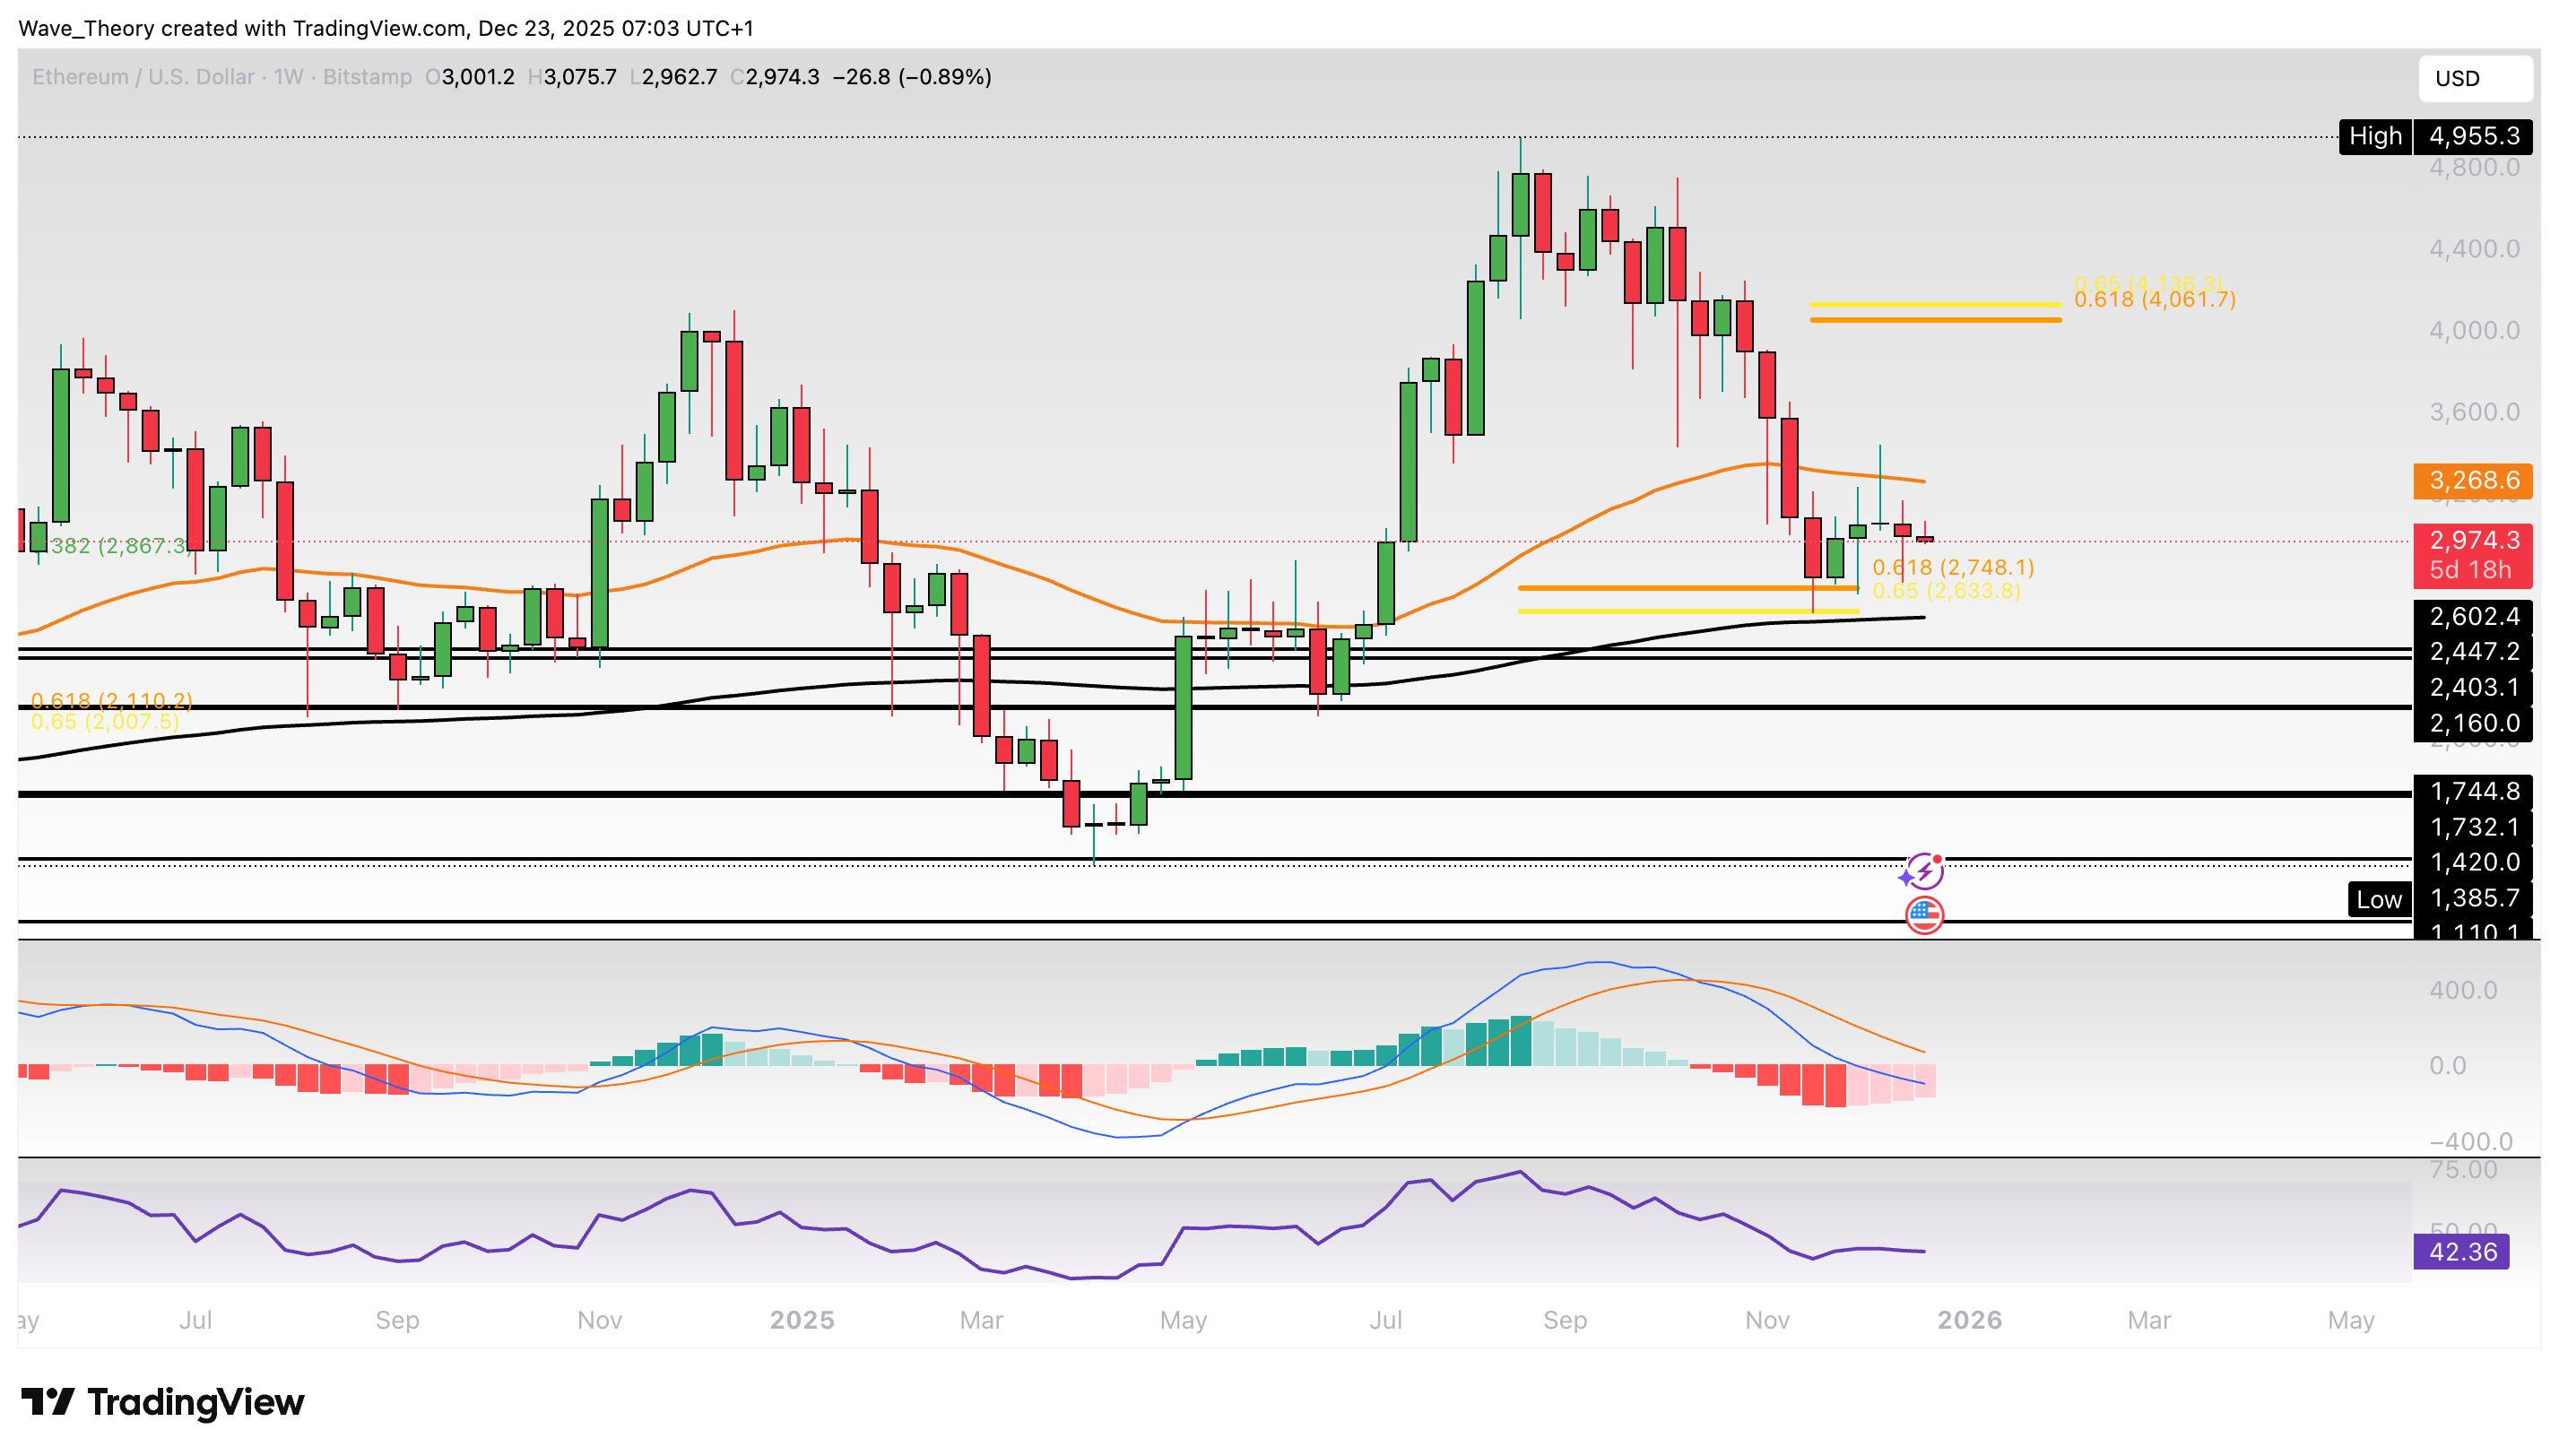Click the US flag economic event icon
2559x1456 pixels.
coord(1924,914)
